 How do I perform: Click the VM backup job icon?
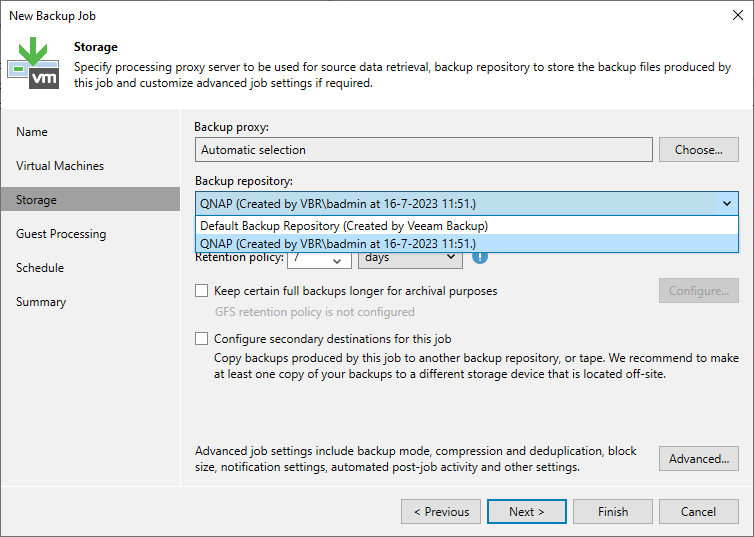33,63
